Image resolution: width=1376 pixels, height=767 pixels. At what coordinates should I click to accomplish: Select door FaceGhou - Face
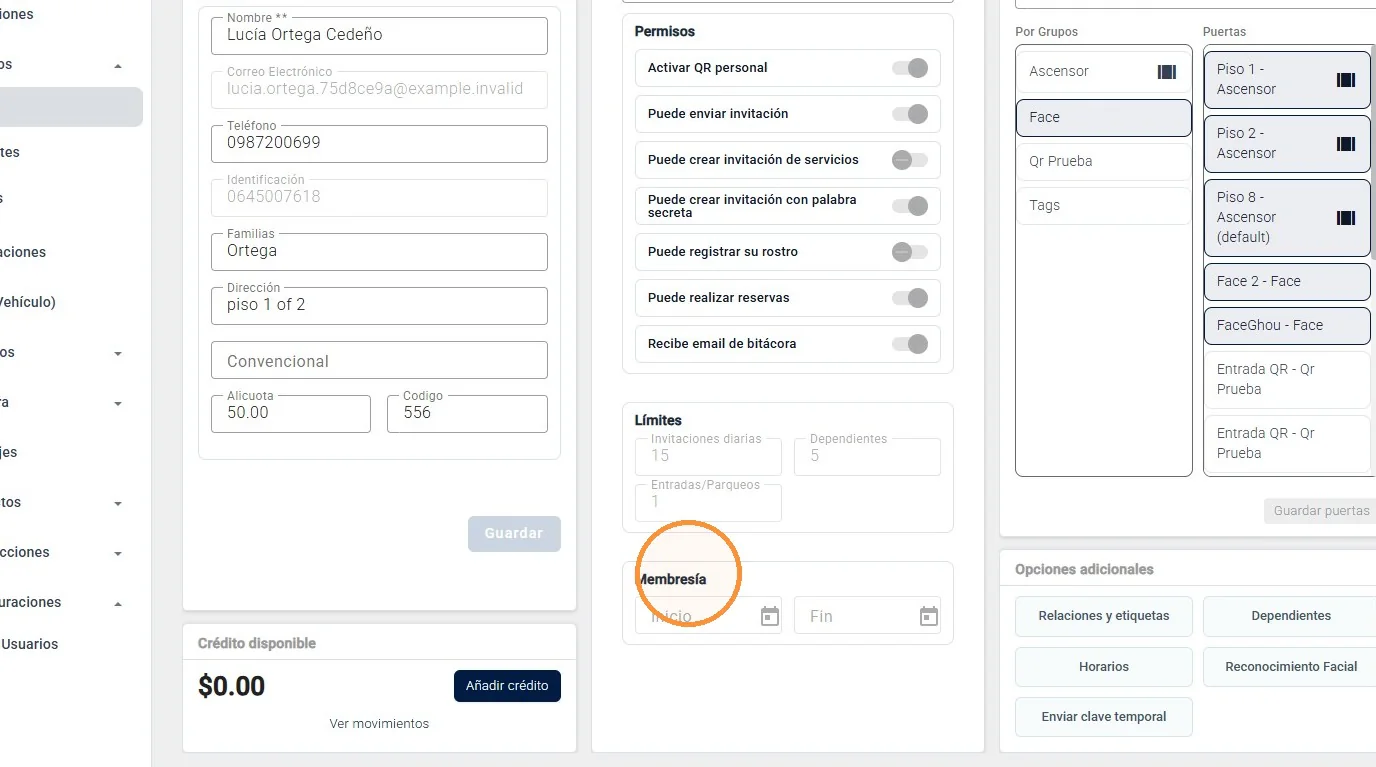1287,326
